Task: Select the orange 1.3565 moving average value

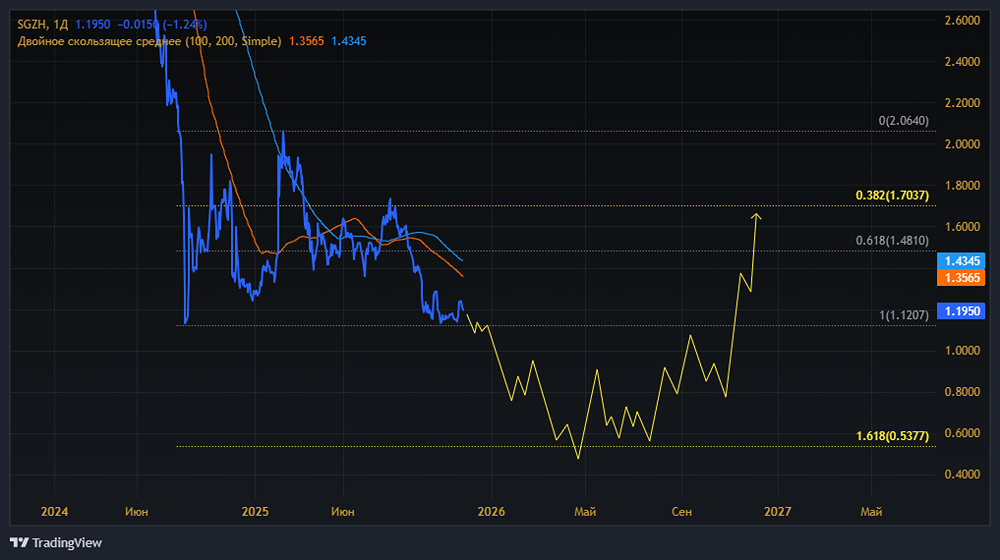Action: coord(306,41)
